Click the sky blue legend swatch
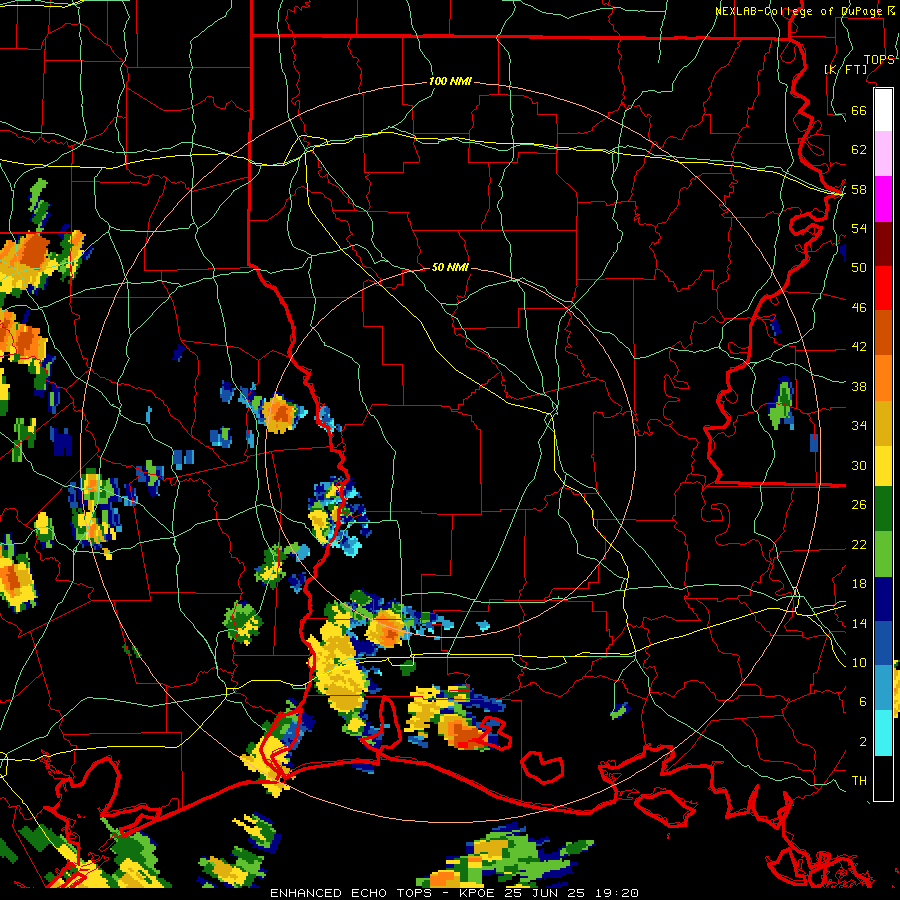 pyautogui.click(x=883, y=688)
